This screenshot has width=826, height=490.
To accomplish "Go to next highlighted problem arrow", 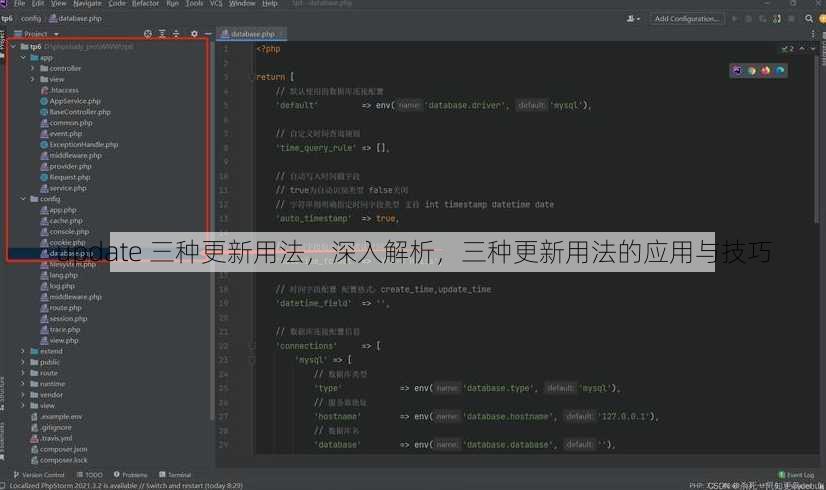I will coord(813,48).
